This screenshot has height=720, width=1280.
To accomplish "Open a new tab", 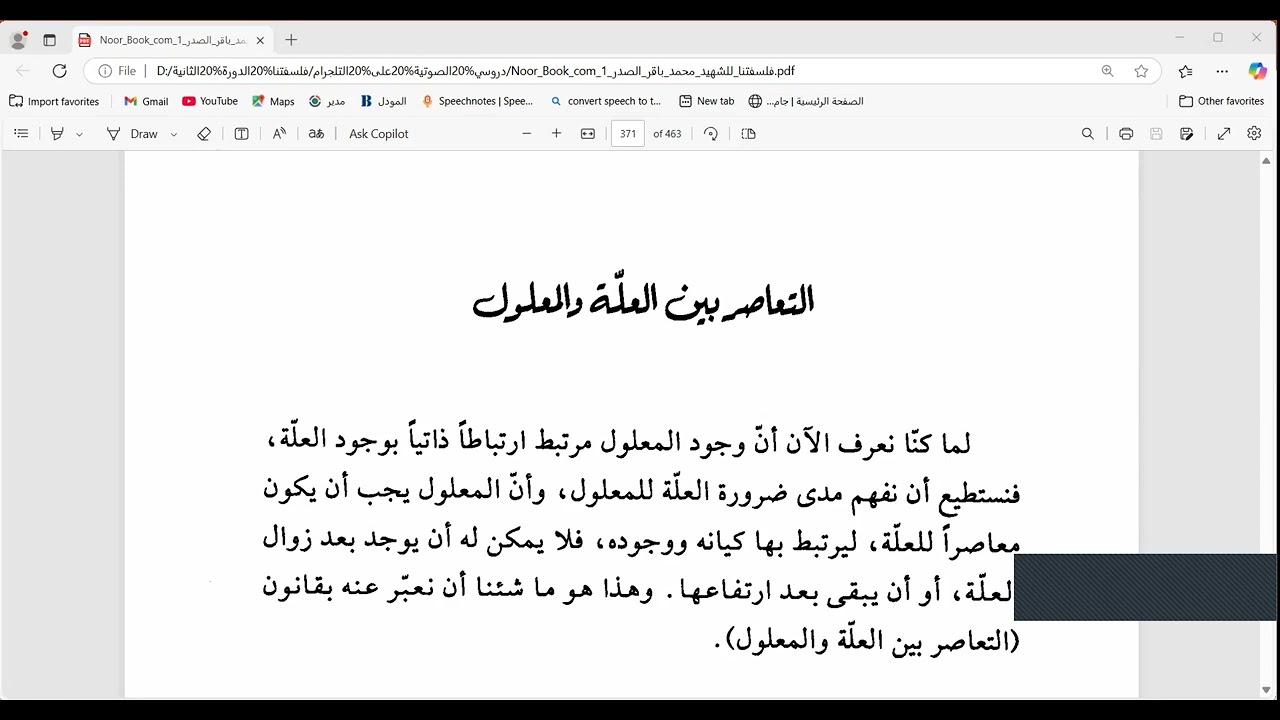I will 291,40.
